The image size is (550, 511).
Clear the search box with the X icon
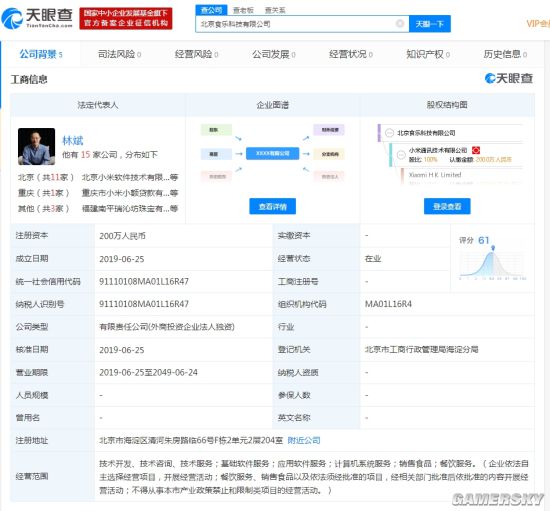click(400, 23)
